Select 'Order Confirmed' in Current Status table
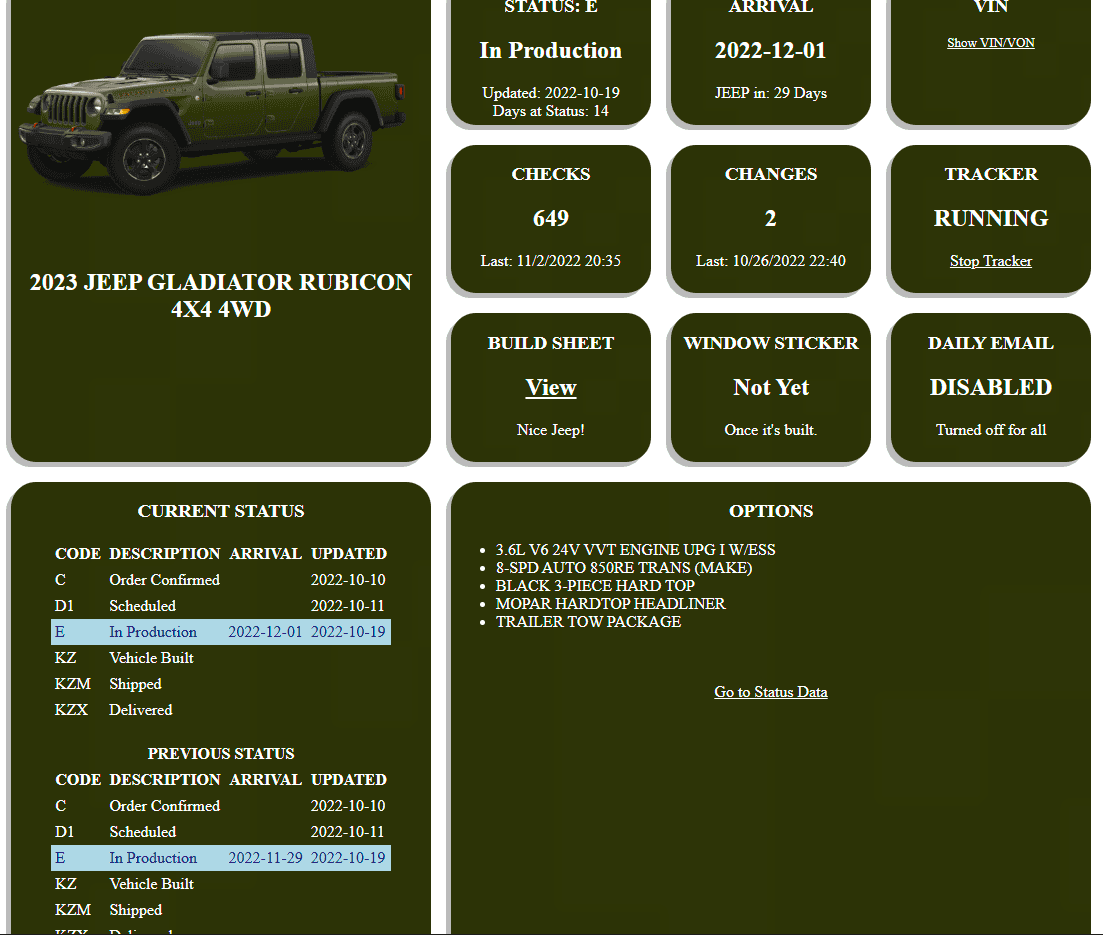This screenshot has height=935, width=1103. tap(165, 580)
